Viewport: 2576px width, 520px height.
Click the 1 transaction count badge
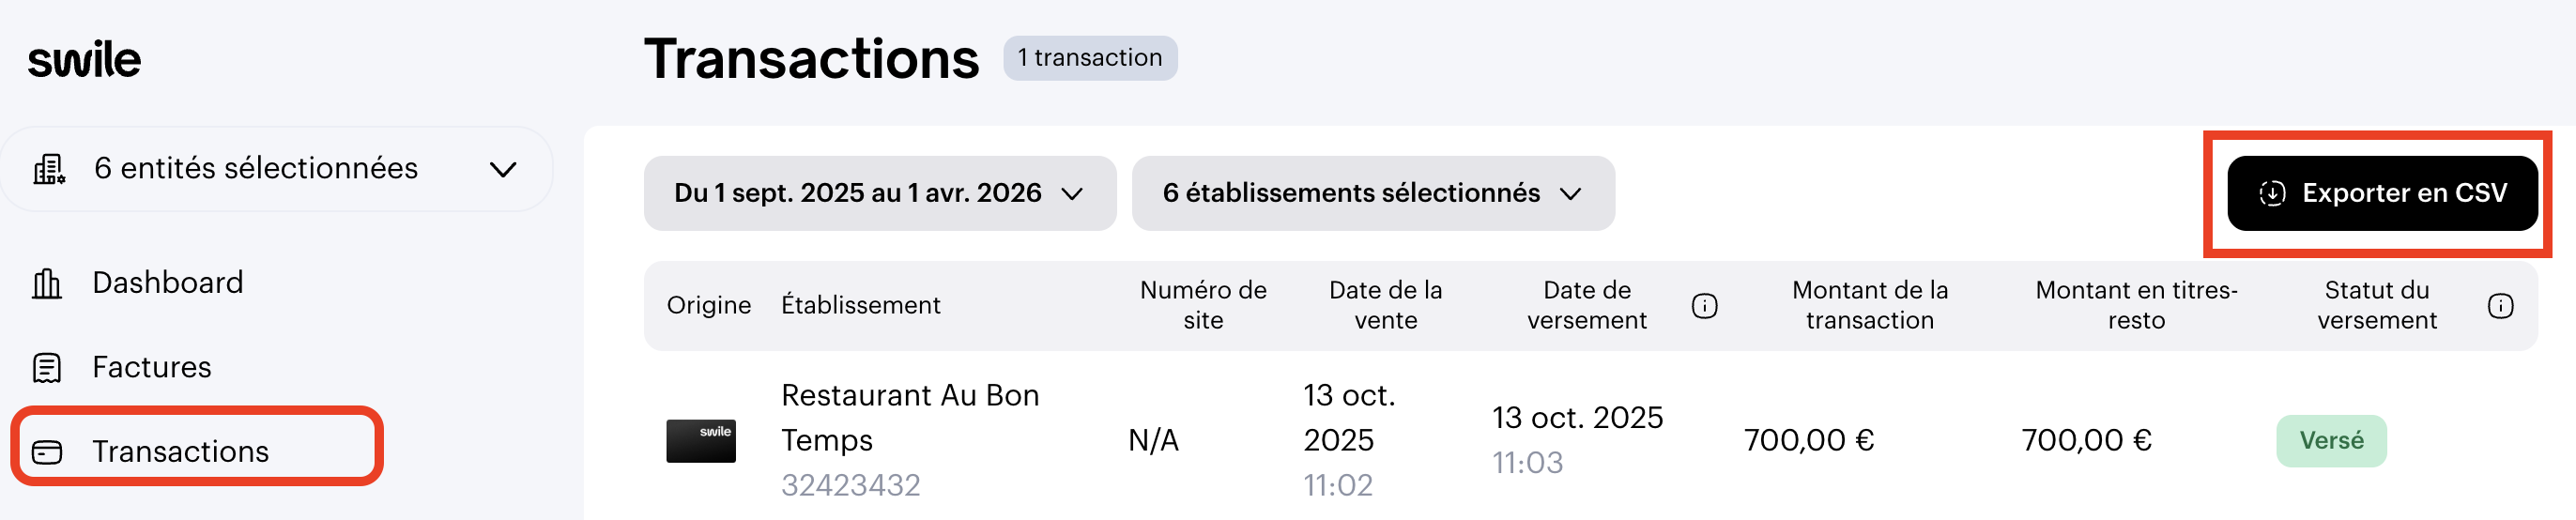(x=1090, y=58)
